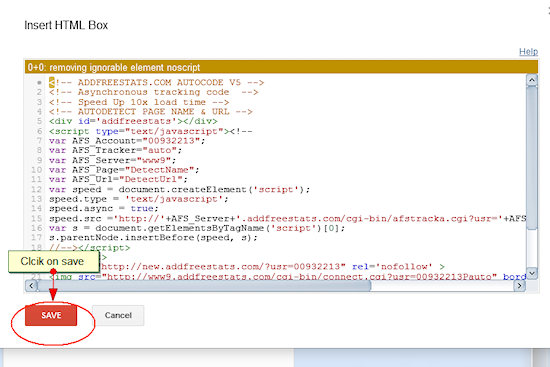The height and width of the screenshot is (367, 550).
Task: Click the speed.async = true line
Action: point(104,208)
